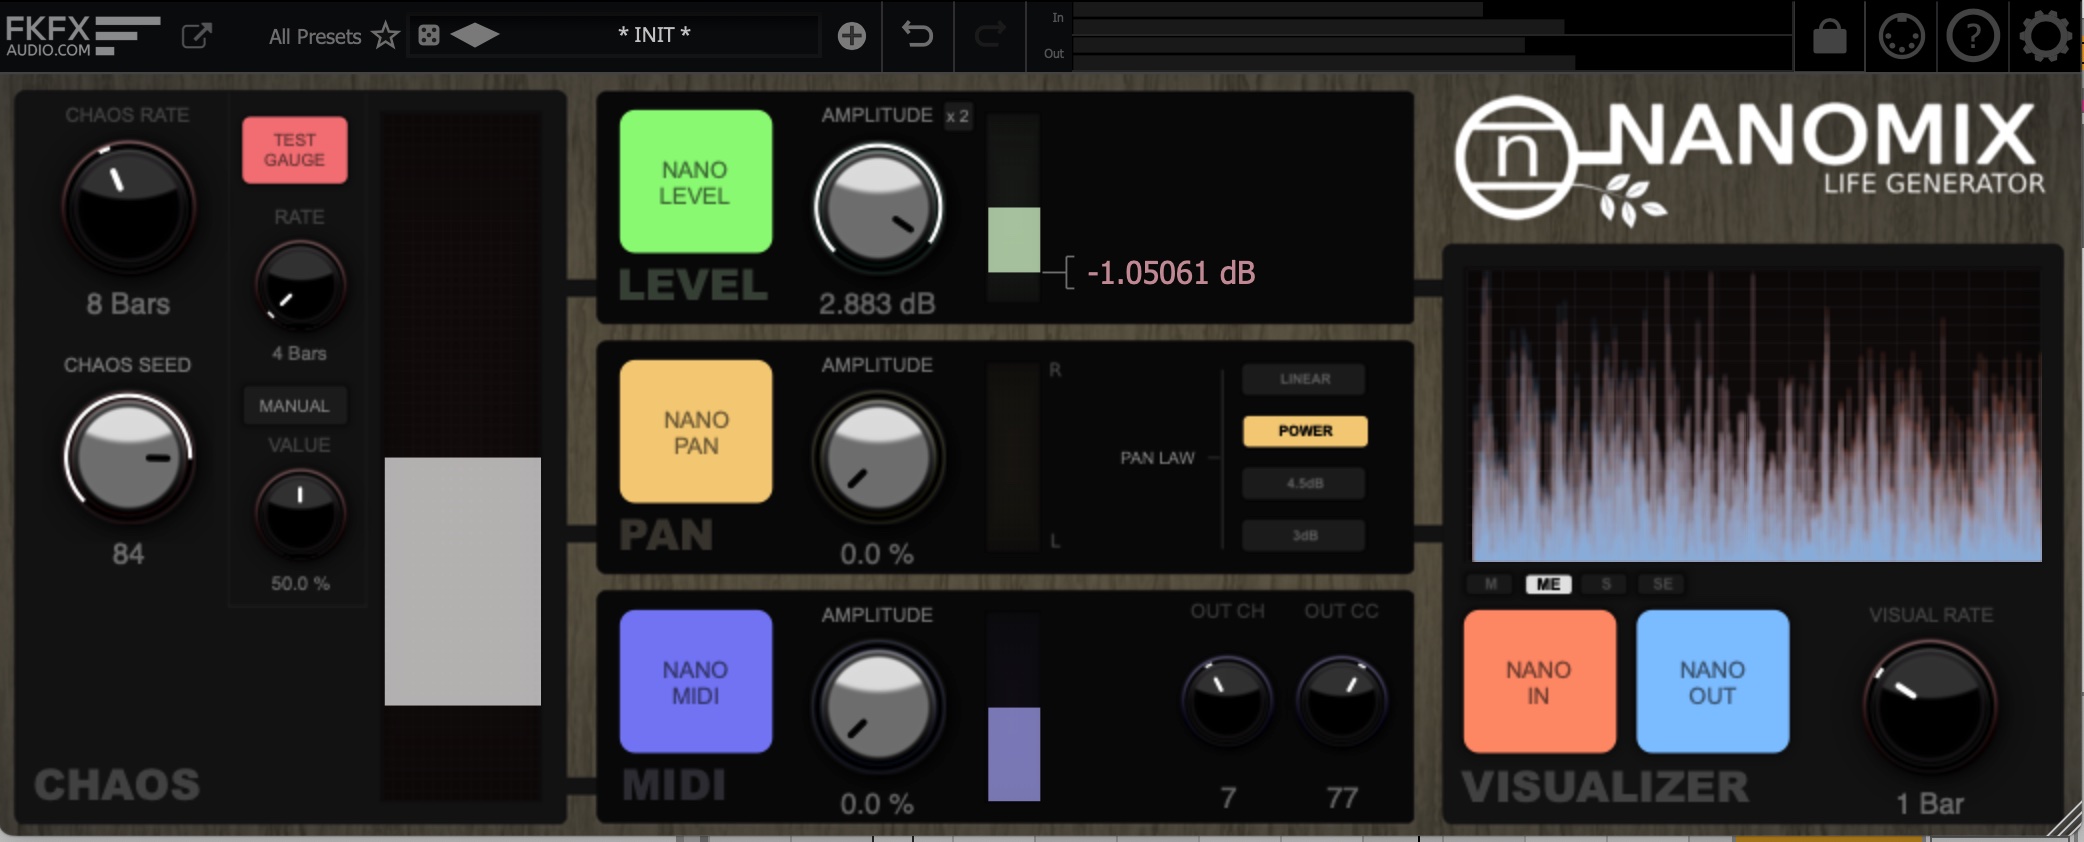Screen dimensions: 2084x842
Task: Click the chaos gauge gray bar
Action: click(463, 581)
